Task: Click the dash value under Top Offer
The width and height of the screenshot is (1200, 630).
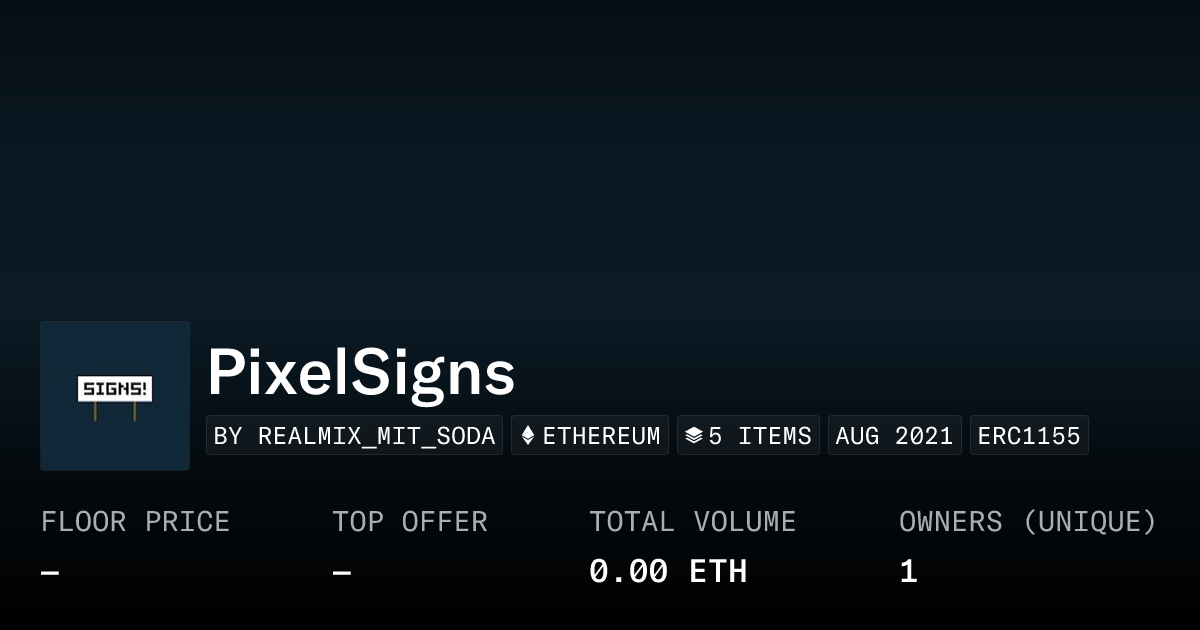Action: click(x=342, y=573)
